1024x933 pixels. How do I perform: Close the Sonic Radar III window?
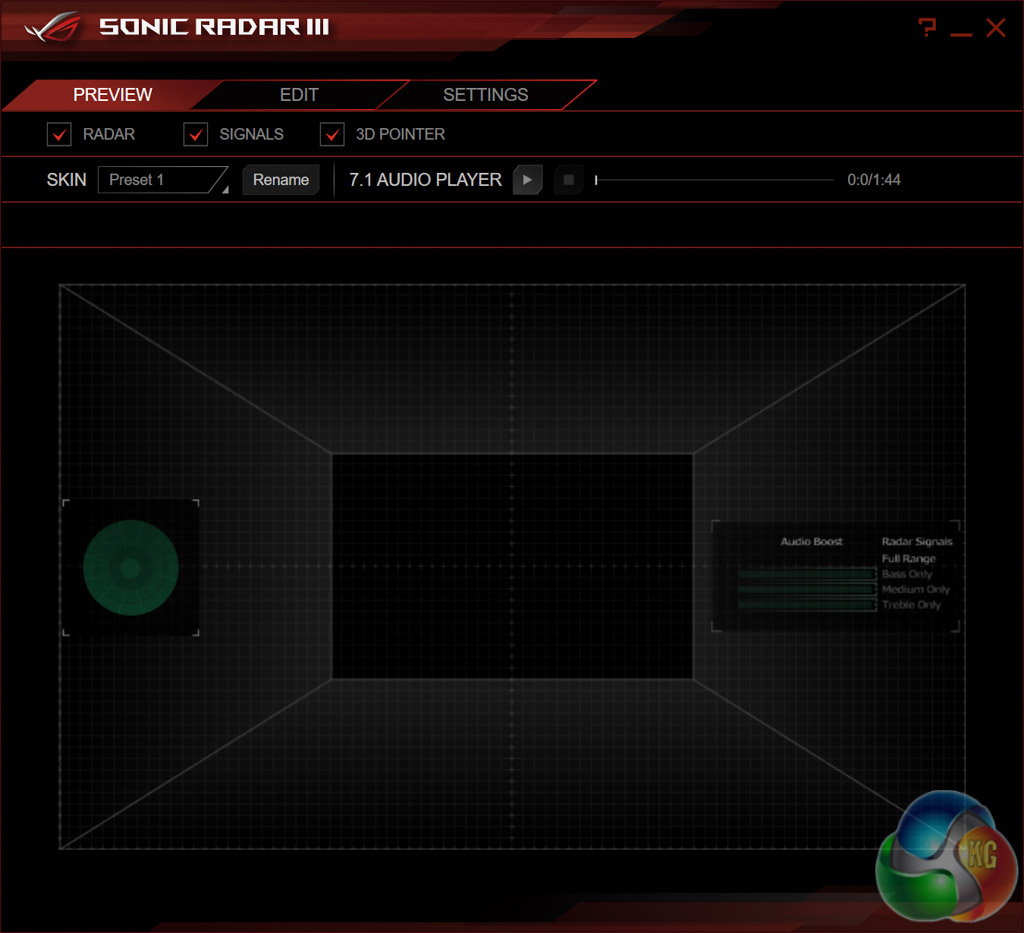(x=995, y=28)
